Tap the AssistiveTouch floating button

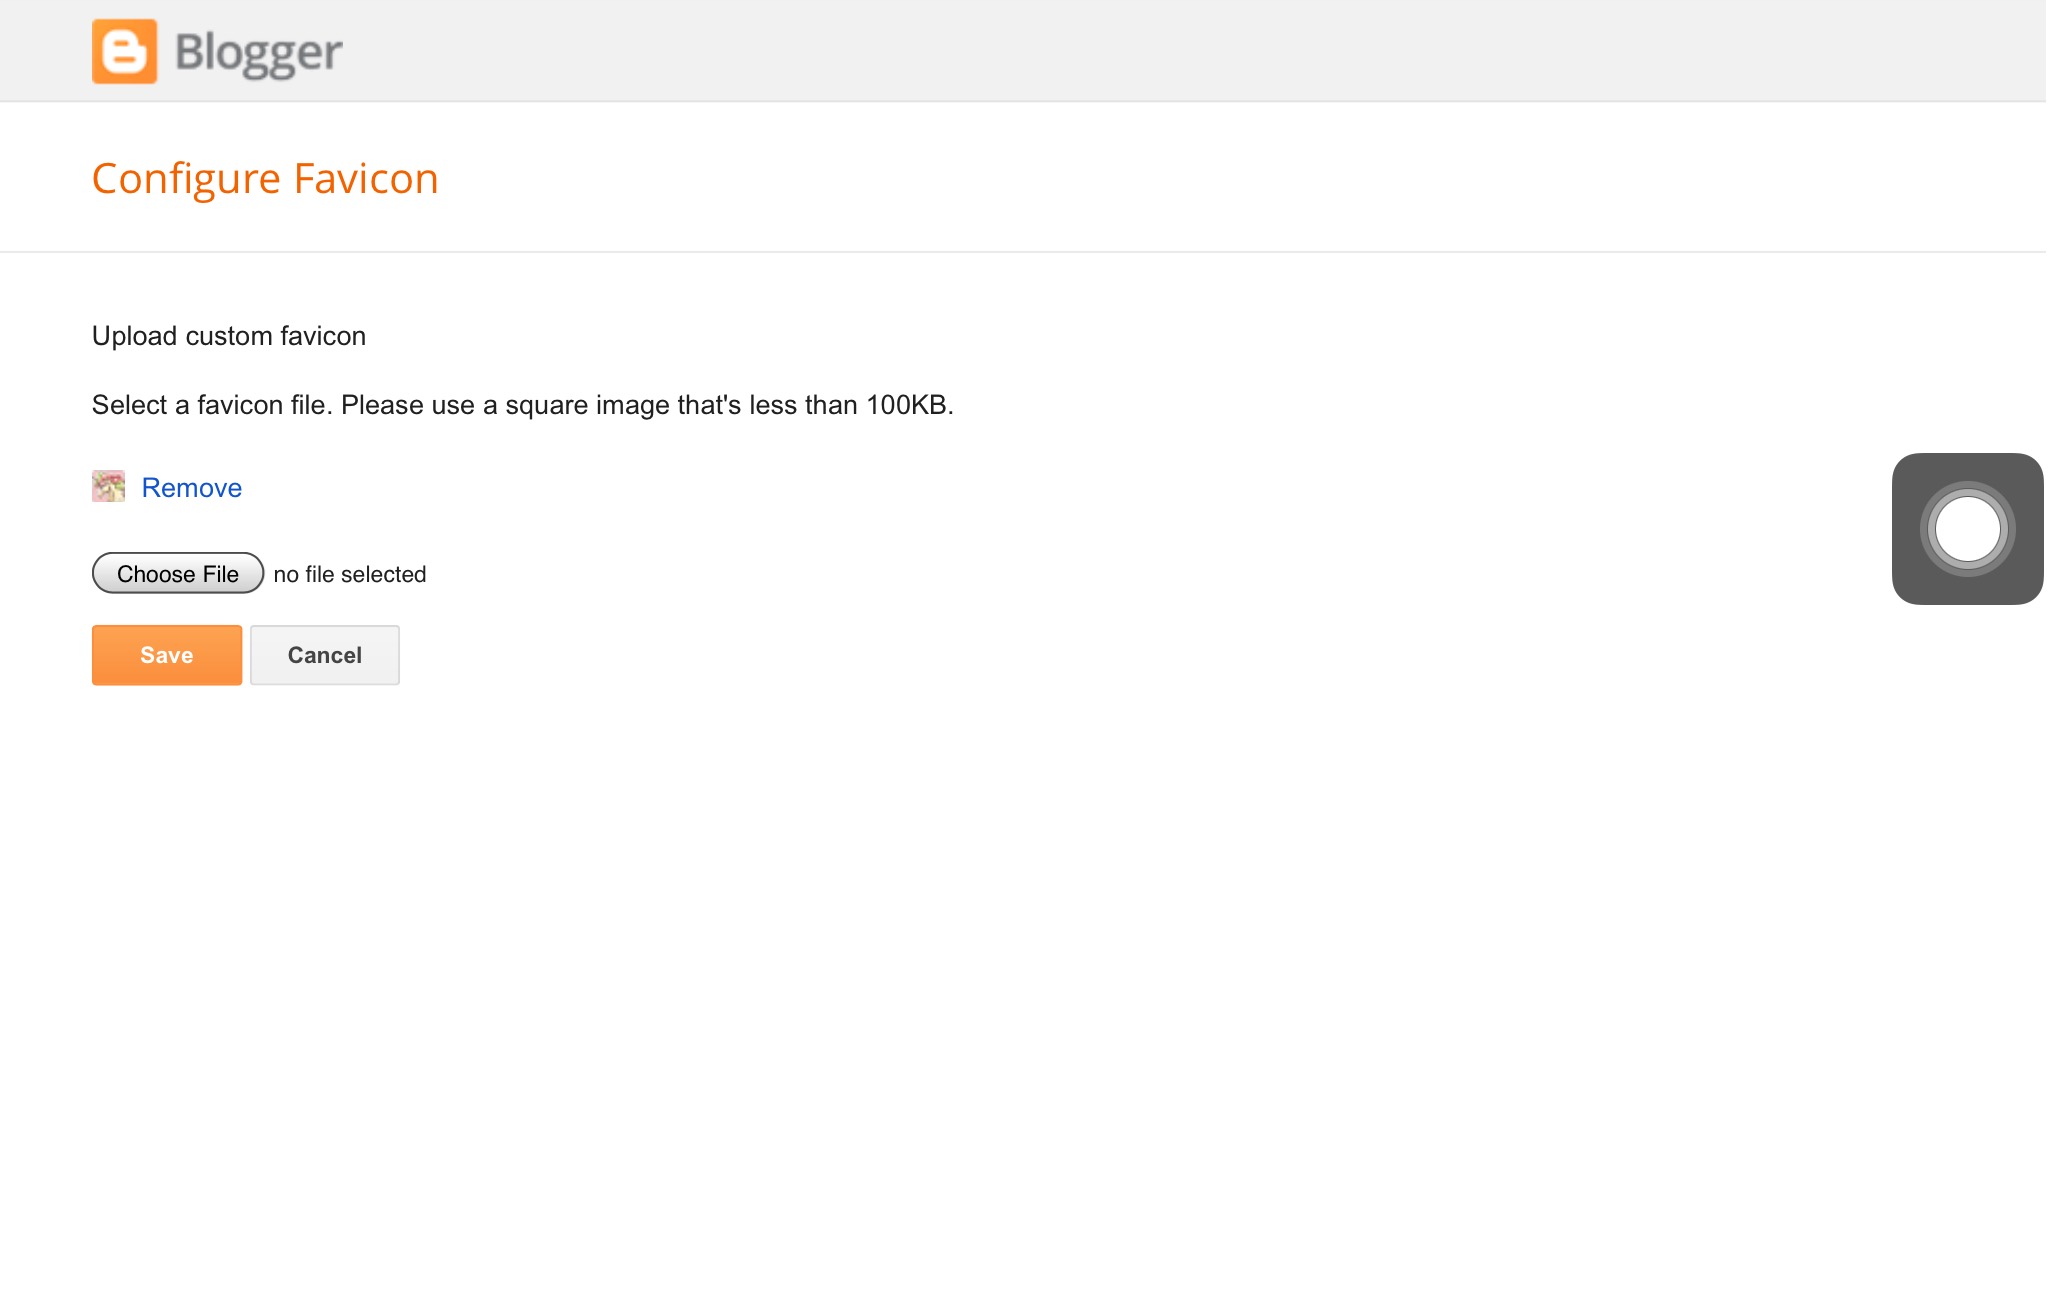point(1966,529)
